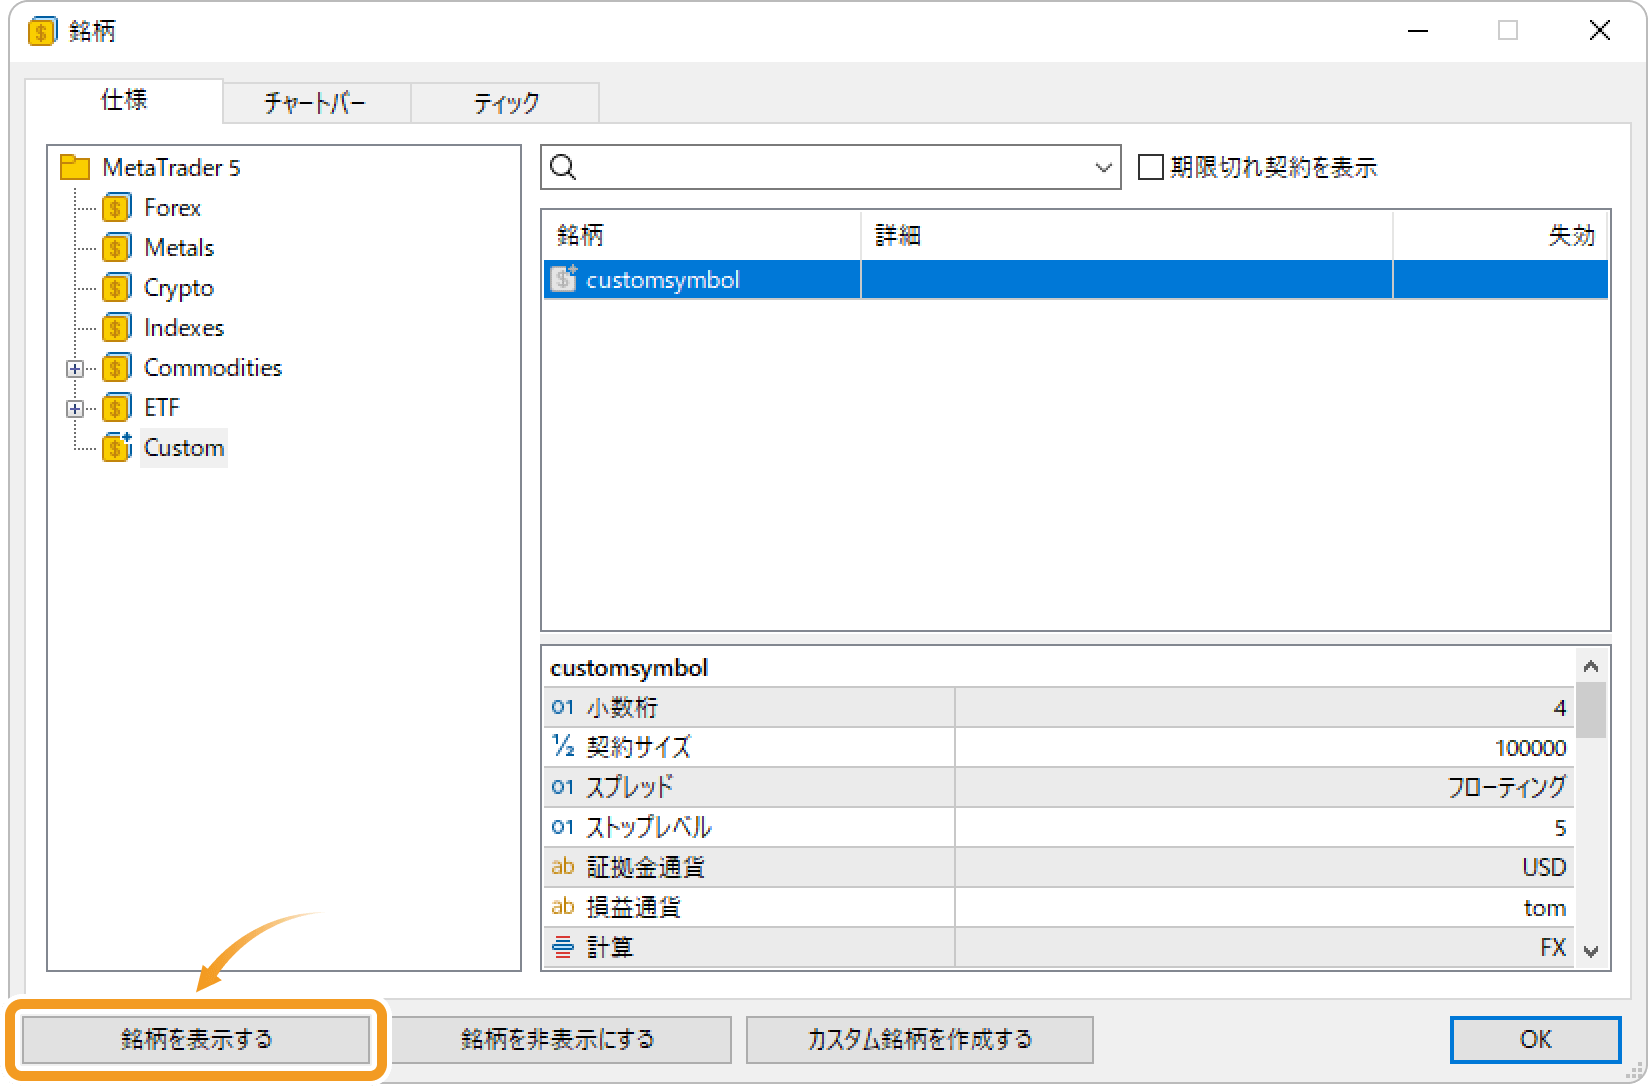Viewport: 1648px width, 1086px height.
Task: Select MetaTrader 5 root tree label
Action: point(171,167)
